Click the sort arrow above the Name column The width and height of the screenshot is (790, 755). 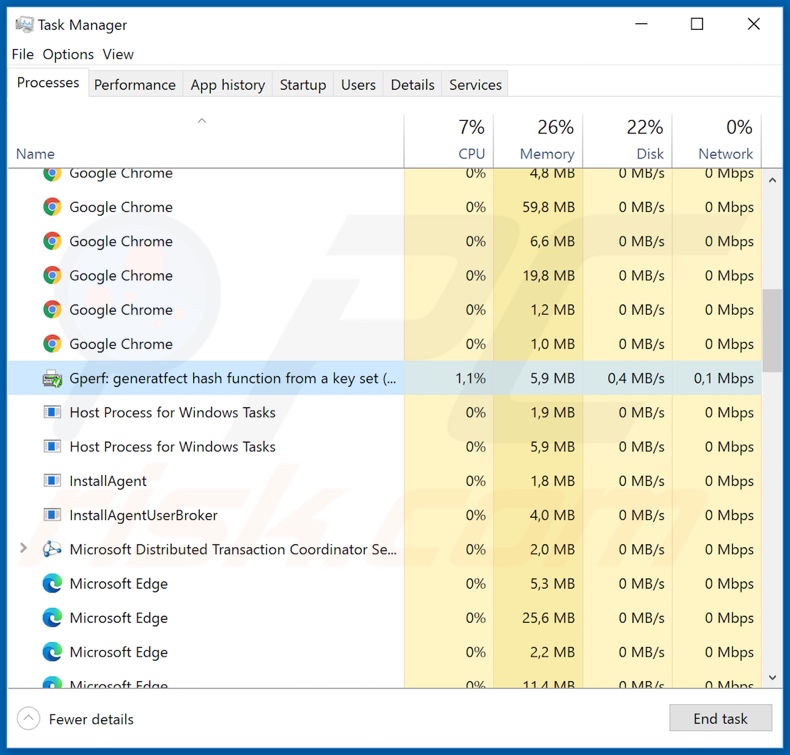202,120
